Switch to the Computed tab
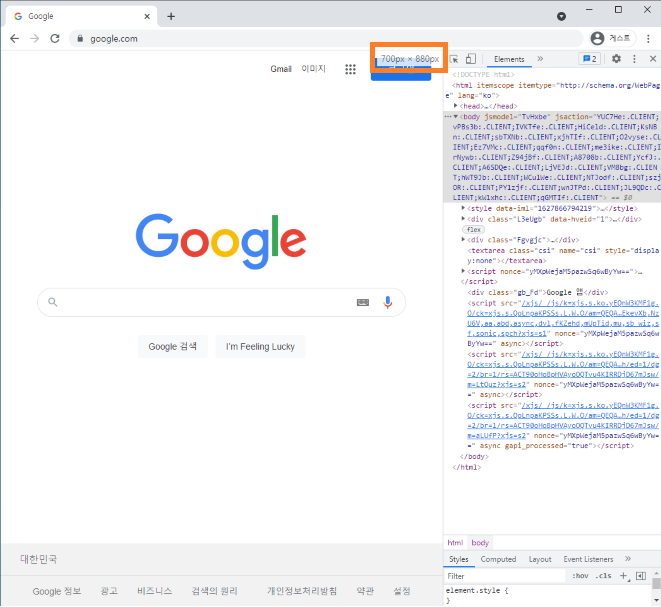Viewport: 661px width, 607px height. click(x=498, y=559)
